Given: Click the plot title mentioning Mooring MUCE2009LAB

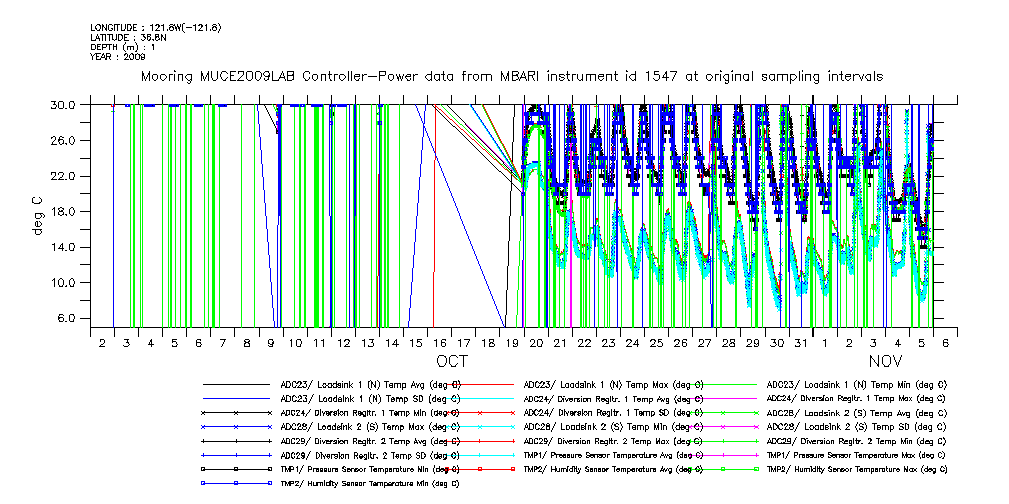Looking at the screenshot, I should click(511, 76).
